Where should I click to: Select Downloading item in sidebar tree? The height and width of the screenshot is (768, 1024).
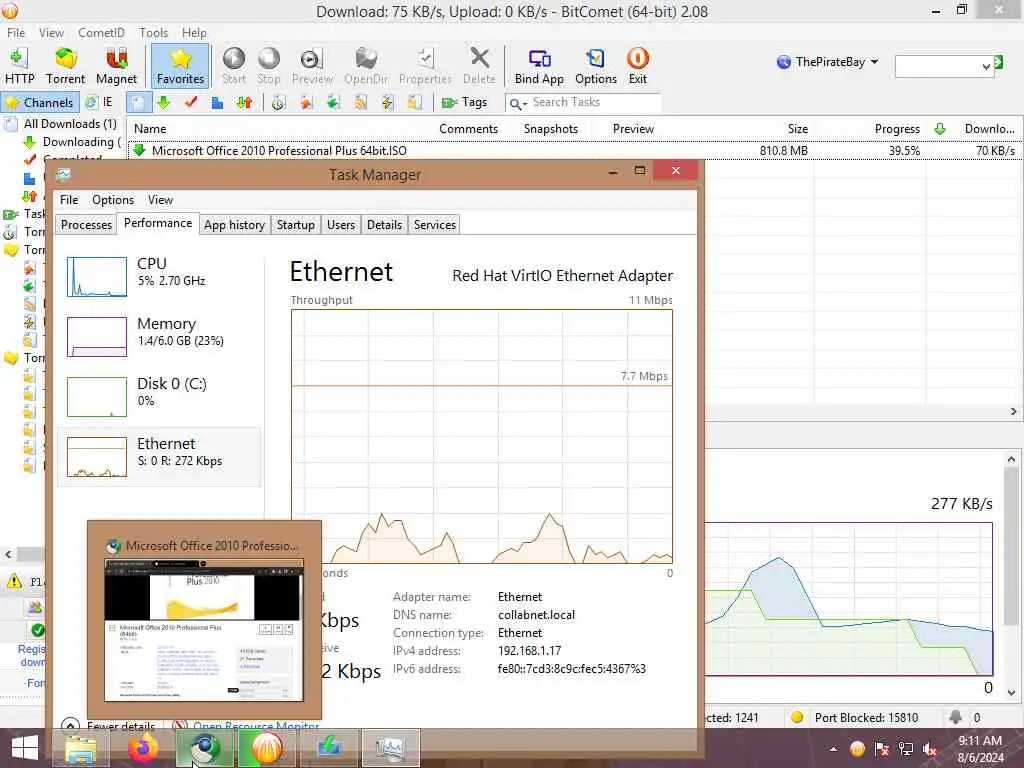click(x=72, y=142)
